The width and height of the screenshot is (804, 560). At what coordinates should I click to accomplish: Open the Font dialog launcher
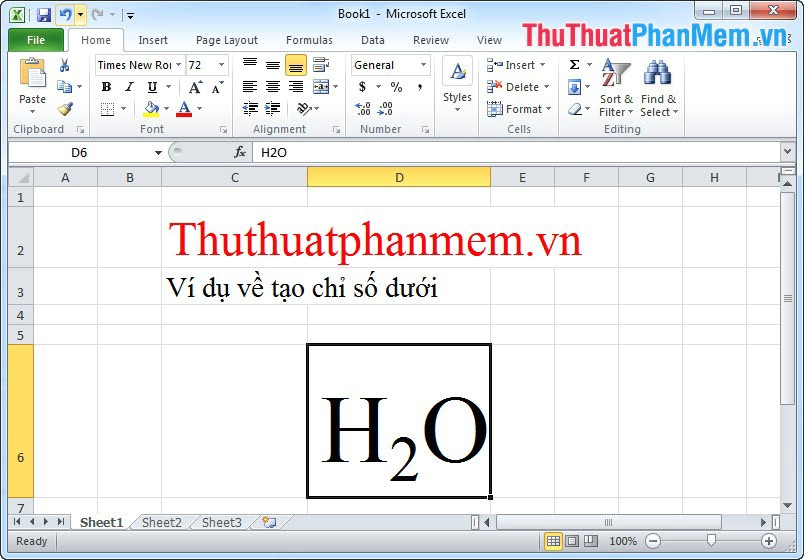point(224,130)
